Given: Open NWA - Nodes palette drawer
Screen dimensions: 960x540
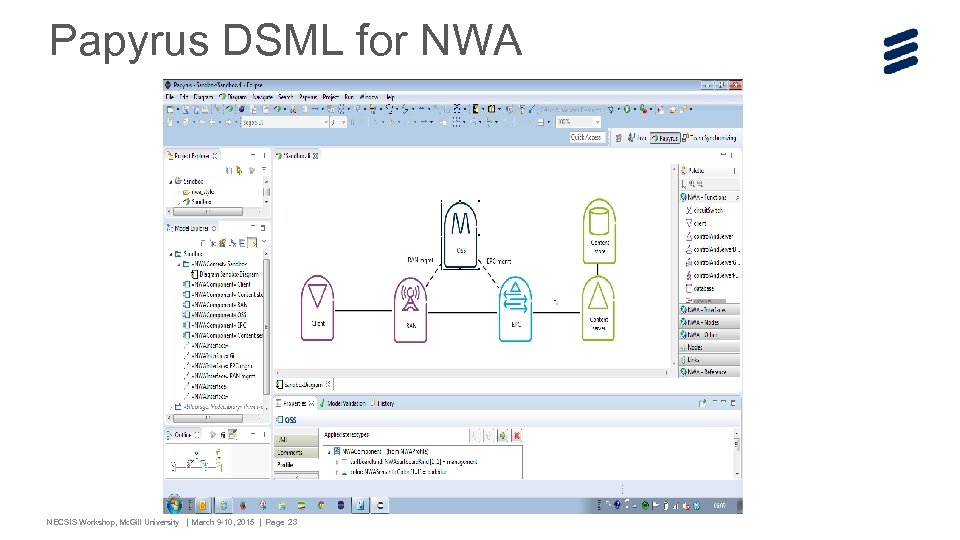Looking at the screenshot, I should pyautogui.click(x=710, y=322).
